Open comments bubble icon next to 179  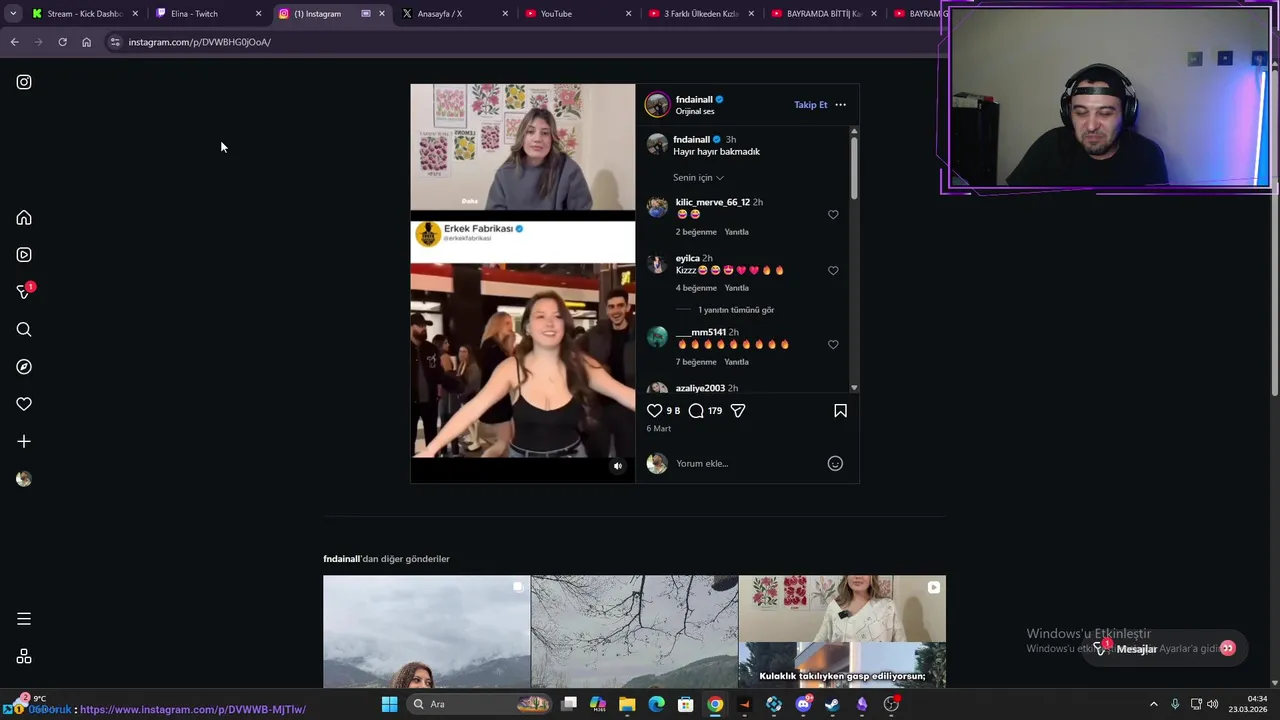[696, 410]
